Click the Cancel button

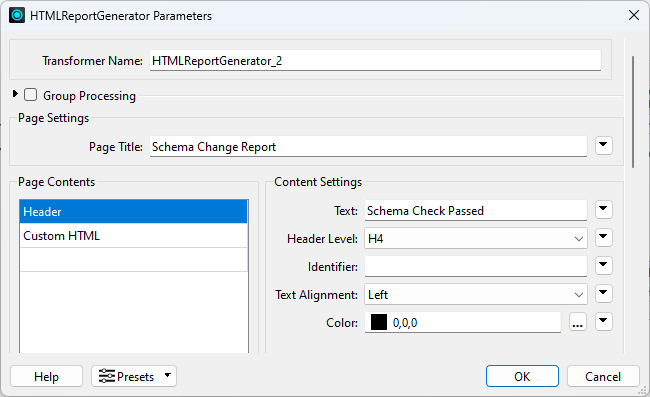click(603, 376)
